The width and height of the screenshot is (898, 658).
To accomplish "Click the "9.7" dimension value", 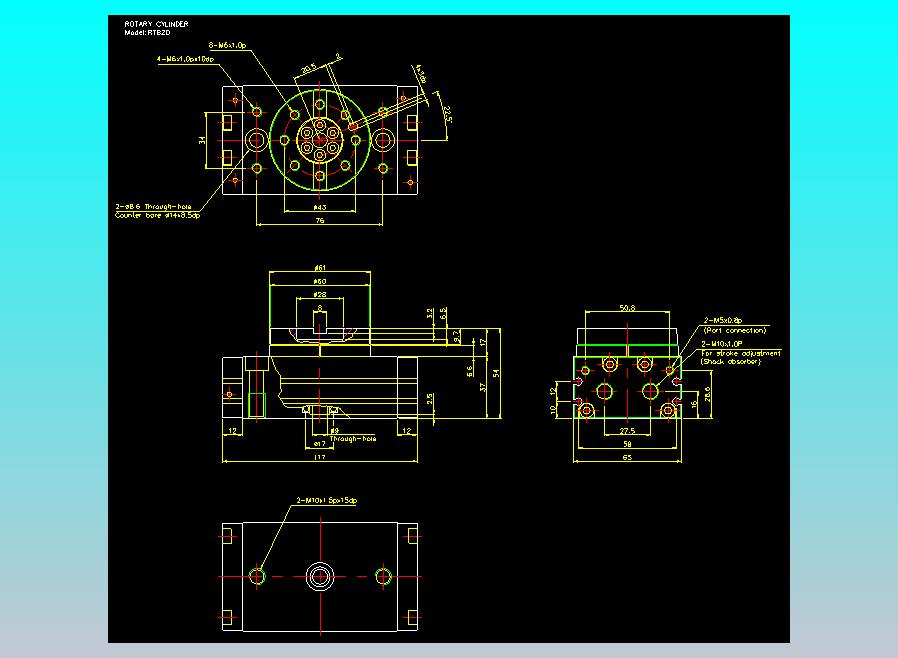I will (456, 336).
